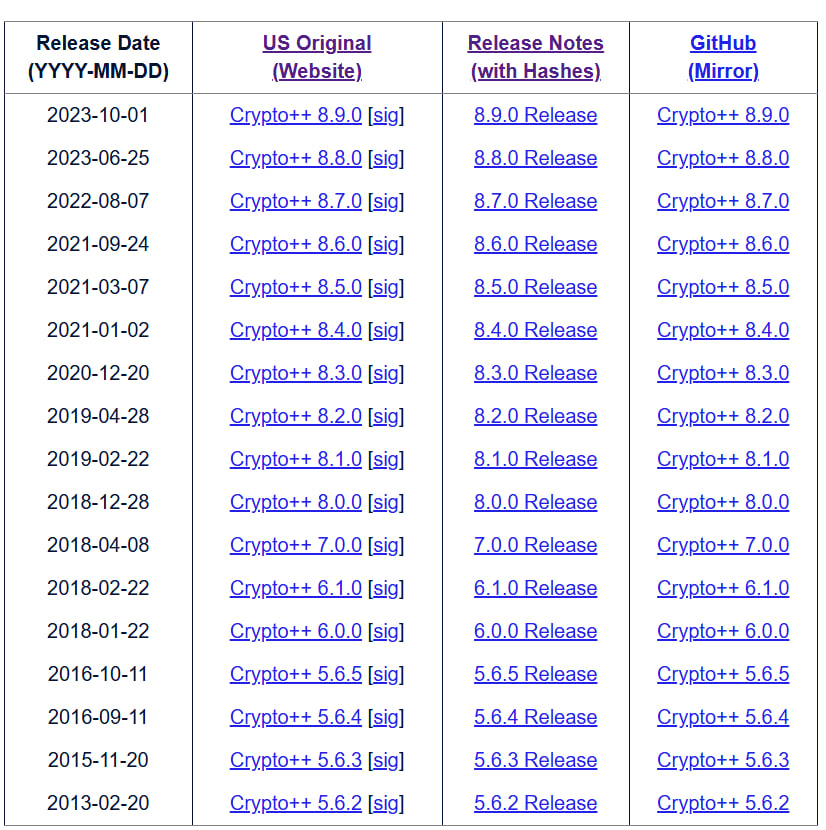
Task: Download Crypto++ 8.5.0 from US Original column
Action: (295, 287)
